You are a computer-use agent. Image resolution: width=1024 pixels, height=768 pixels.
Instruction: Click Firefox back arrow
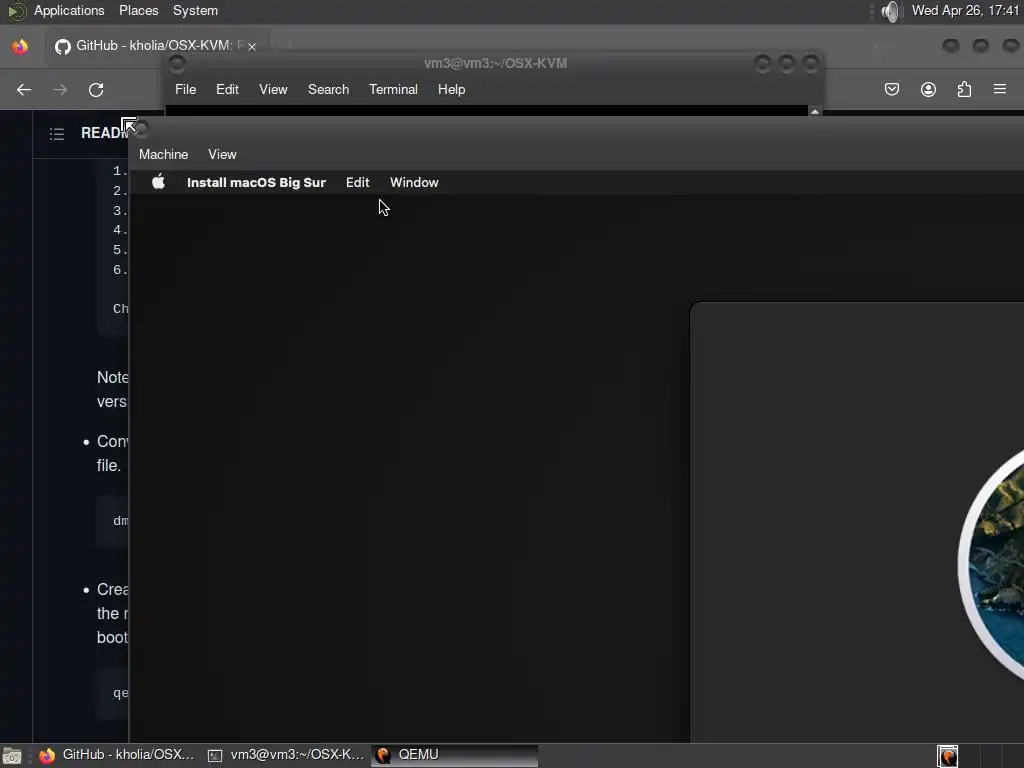point(24,89)
